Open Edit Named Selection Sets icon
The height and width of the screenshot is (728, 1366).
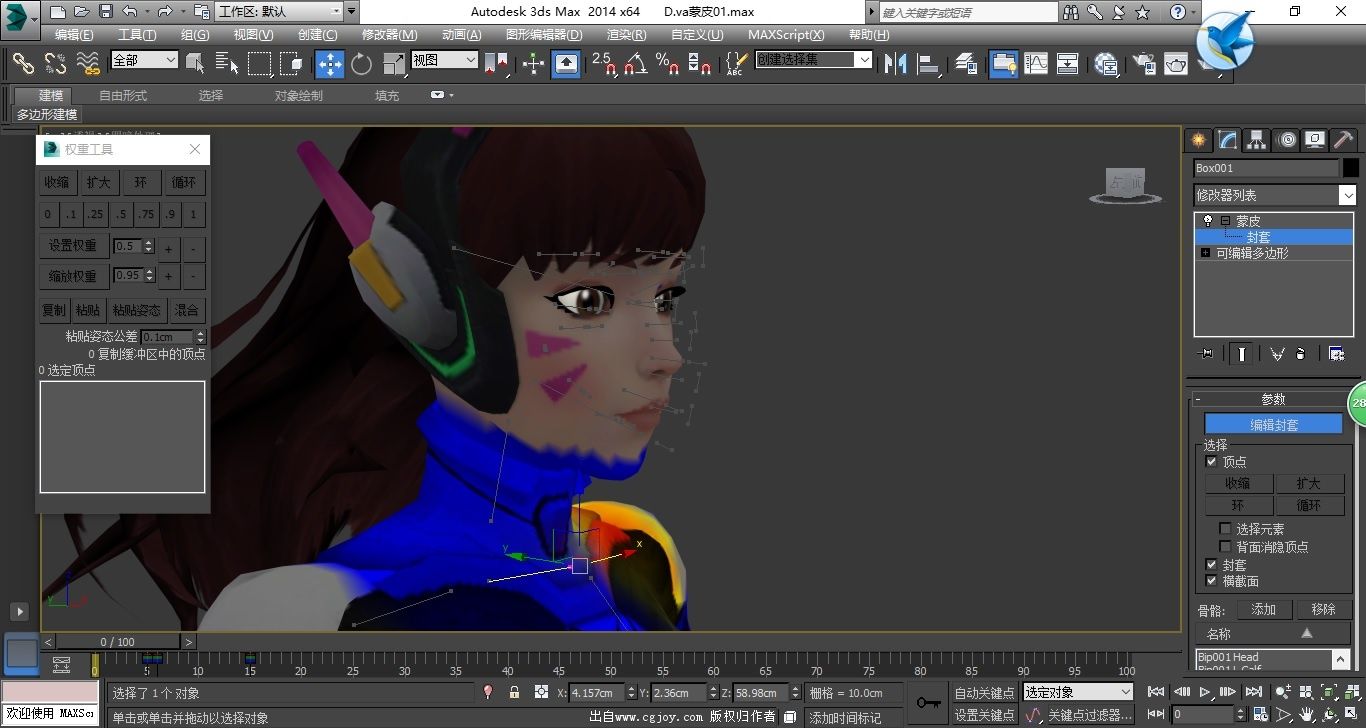click(735, 64)
